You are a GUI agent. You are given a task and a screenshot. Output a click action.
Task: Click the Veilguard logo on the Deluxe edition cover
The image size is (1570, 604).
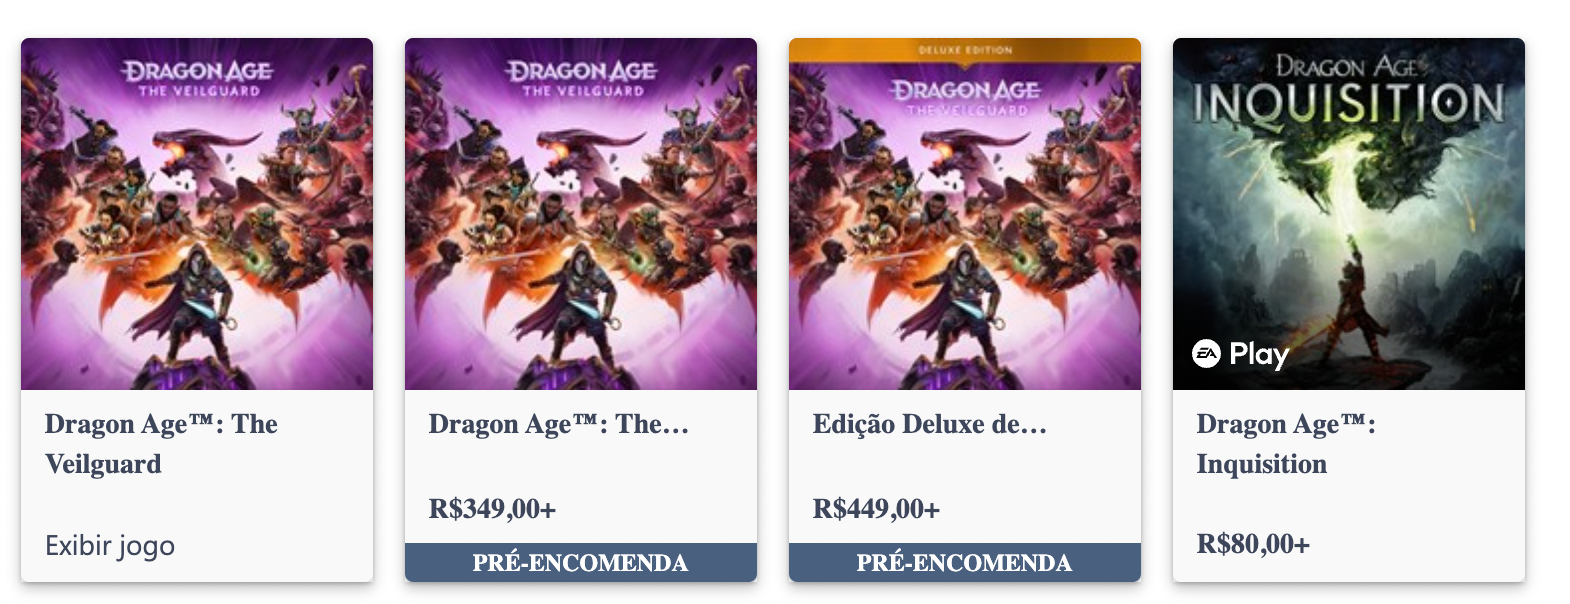click(966, 97)
